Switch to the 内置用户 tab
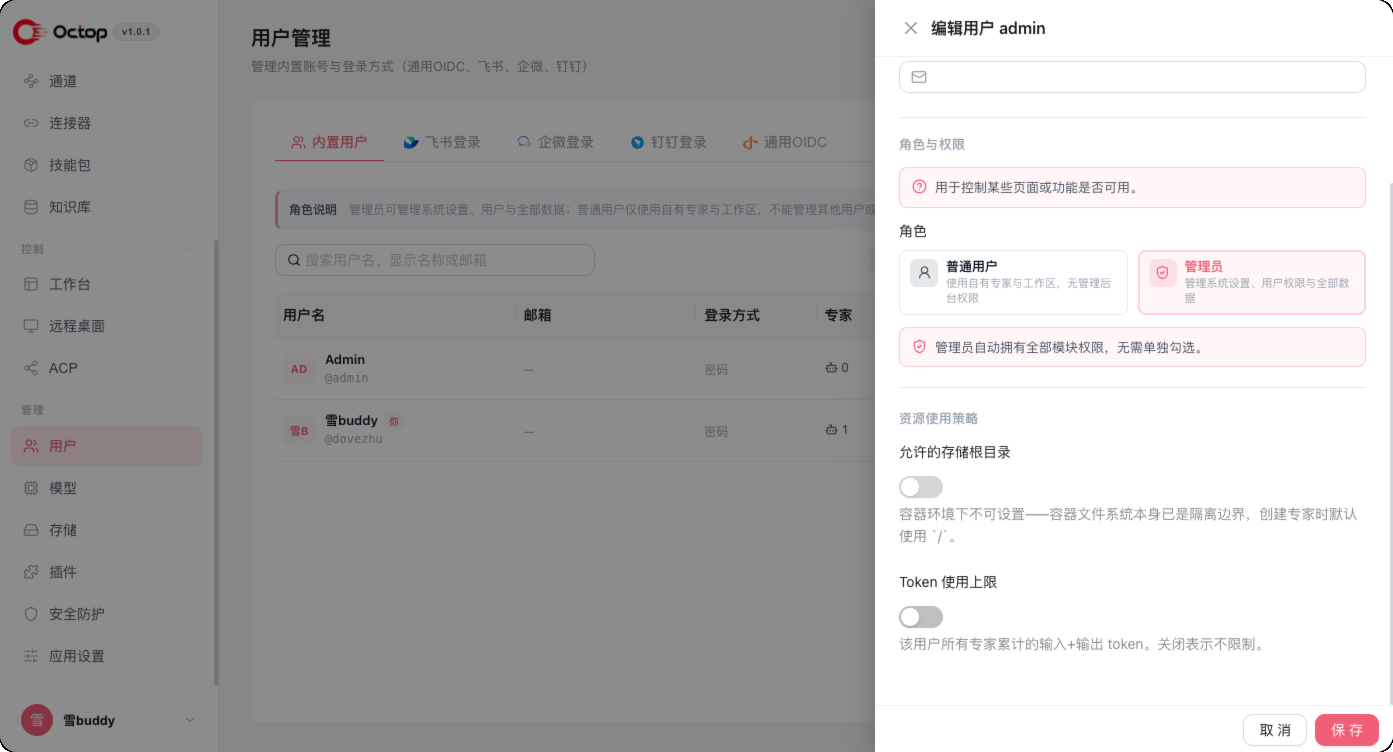Screen dimensions: 1393x752 pyautogui.click(x=329, y=142)
